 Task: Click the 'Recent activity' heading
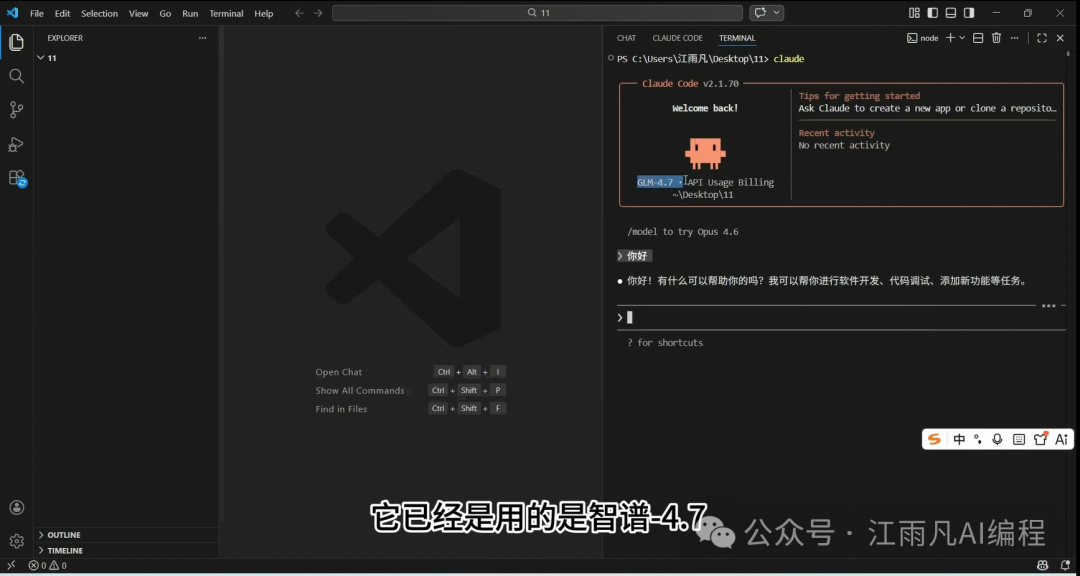click(x=836, y=133)
